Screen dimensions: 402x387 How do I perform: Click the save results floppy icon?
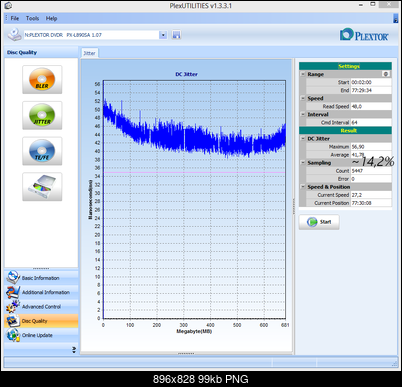pyautogui.click(x=176, y=35)
